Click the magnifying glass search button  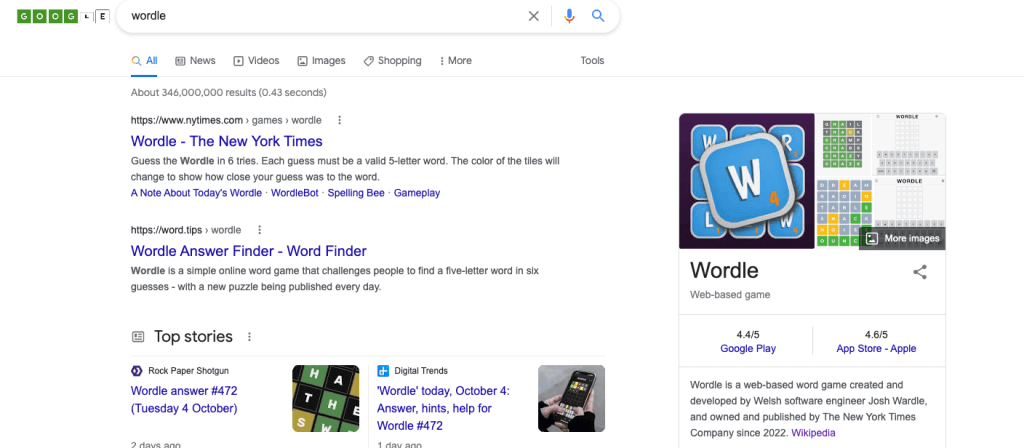pyautogui.click(x=598, y=16)
